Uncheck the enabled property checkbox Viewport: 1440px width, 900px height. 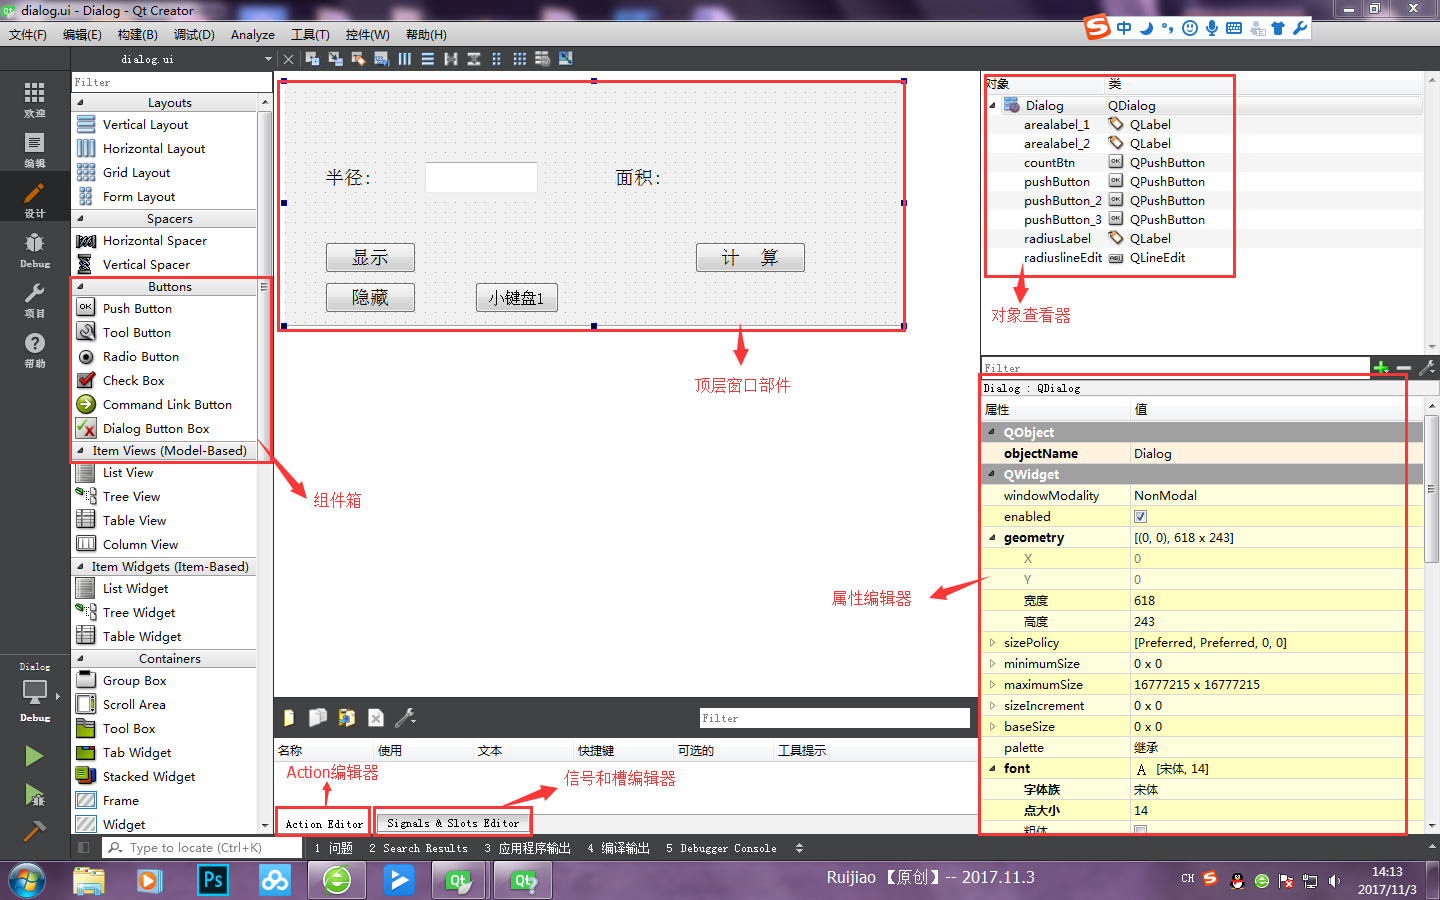coord(1141,516)
